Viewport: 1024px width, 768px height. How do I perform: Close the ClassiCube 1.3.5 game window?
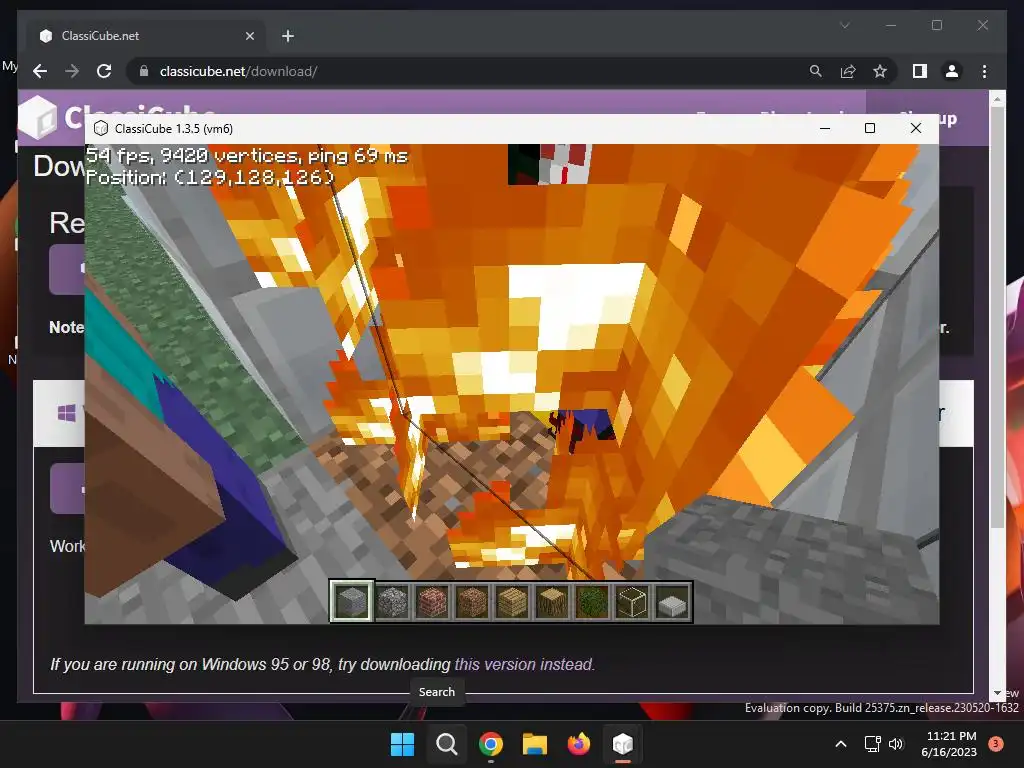[x=916, y=129]
